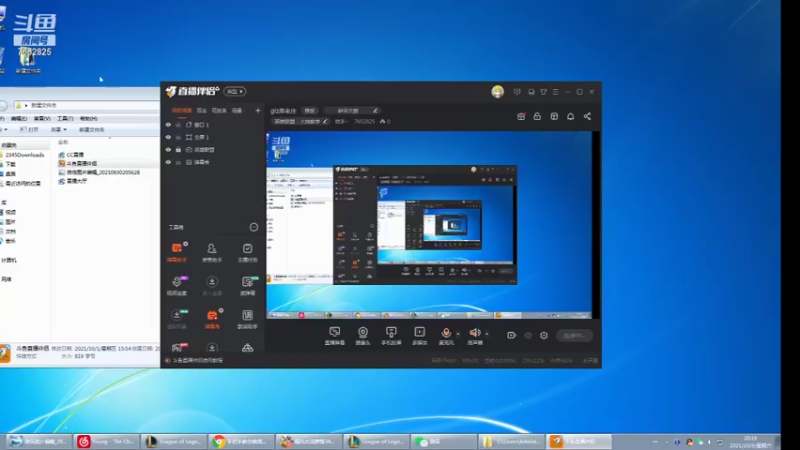
Task: Hide the 全屏1 source with eye icon
Action: point(168,137)
